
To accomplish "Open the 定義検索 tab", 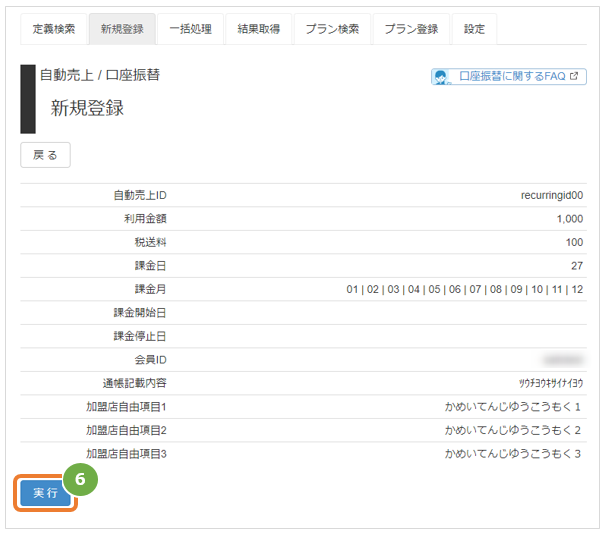I will (54, 29).
